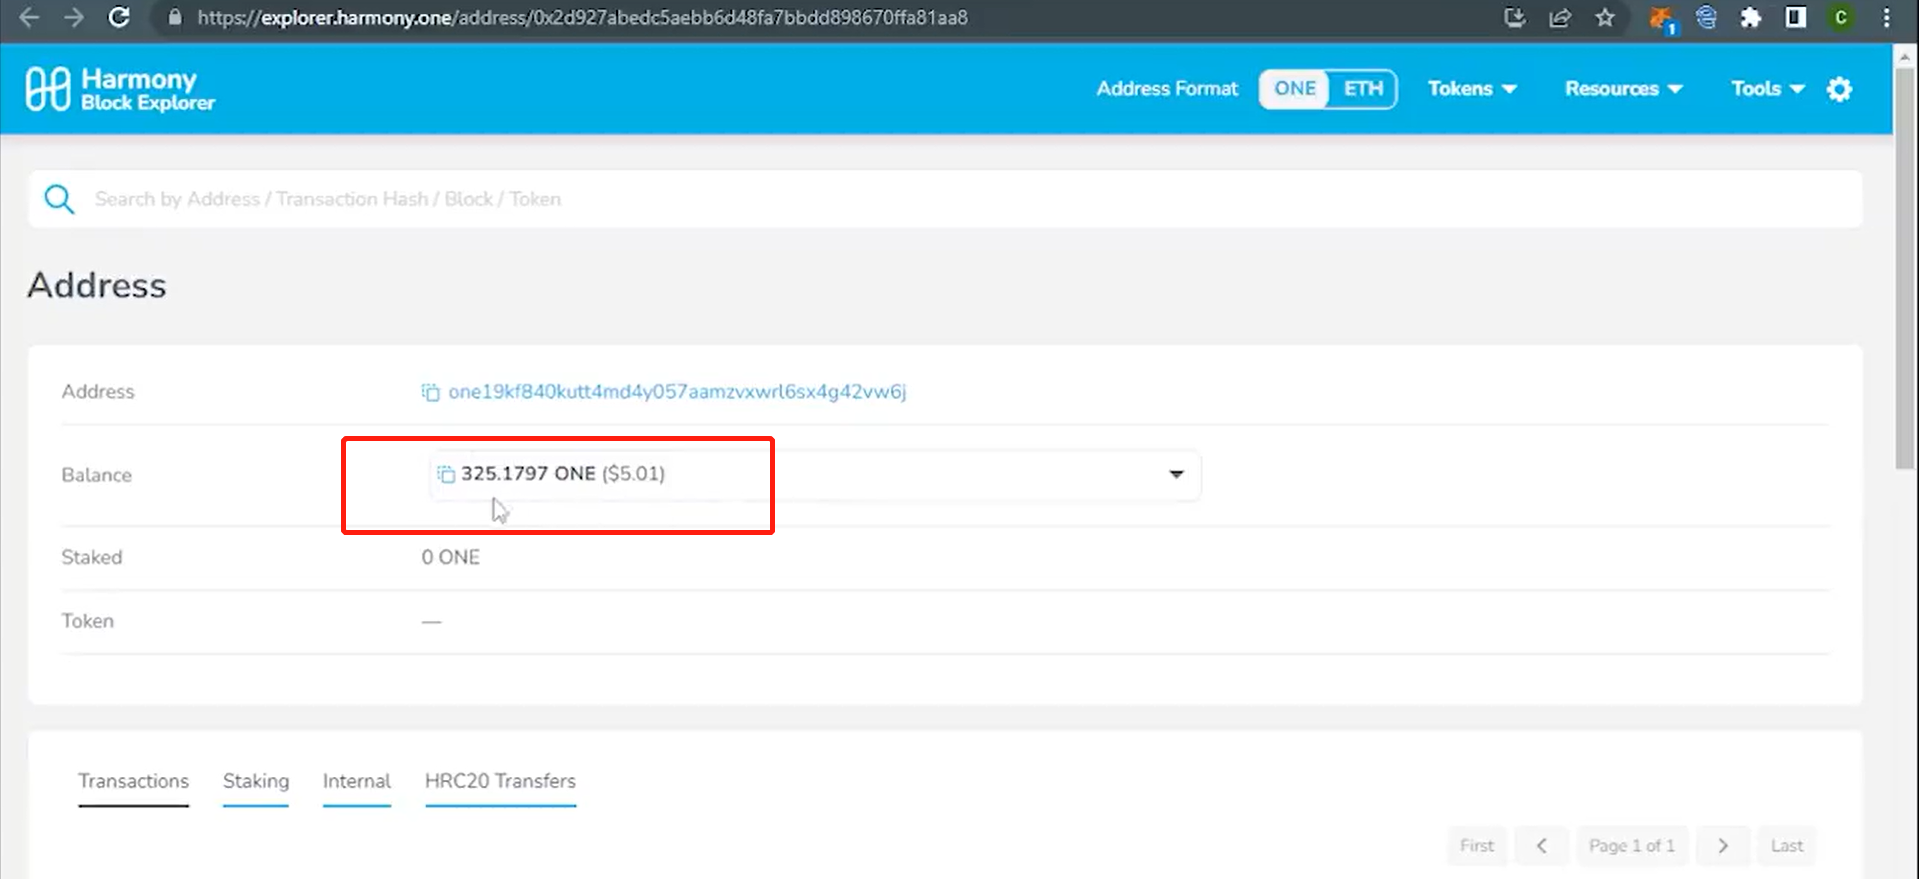
Task: Go forward in browser history
Action: [74, 17]
